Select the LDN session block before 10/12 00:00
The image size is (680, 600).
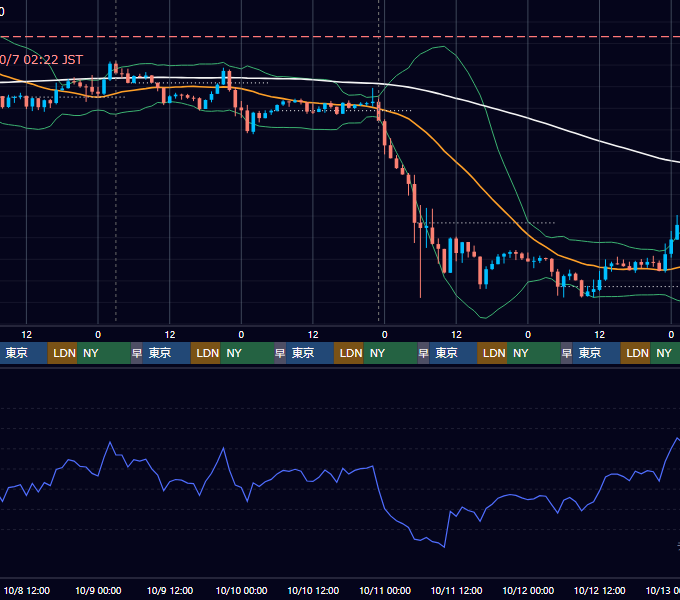492,353
